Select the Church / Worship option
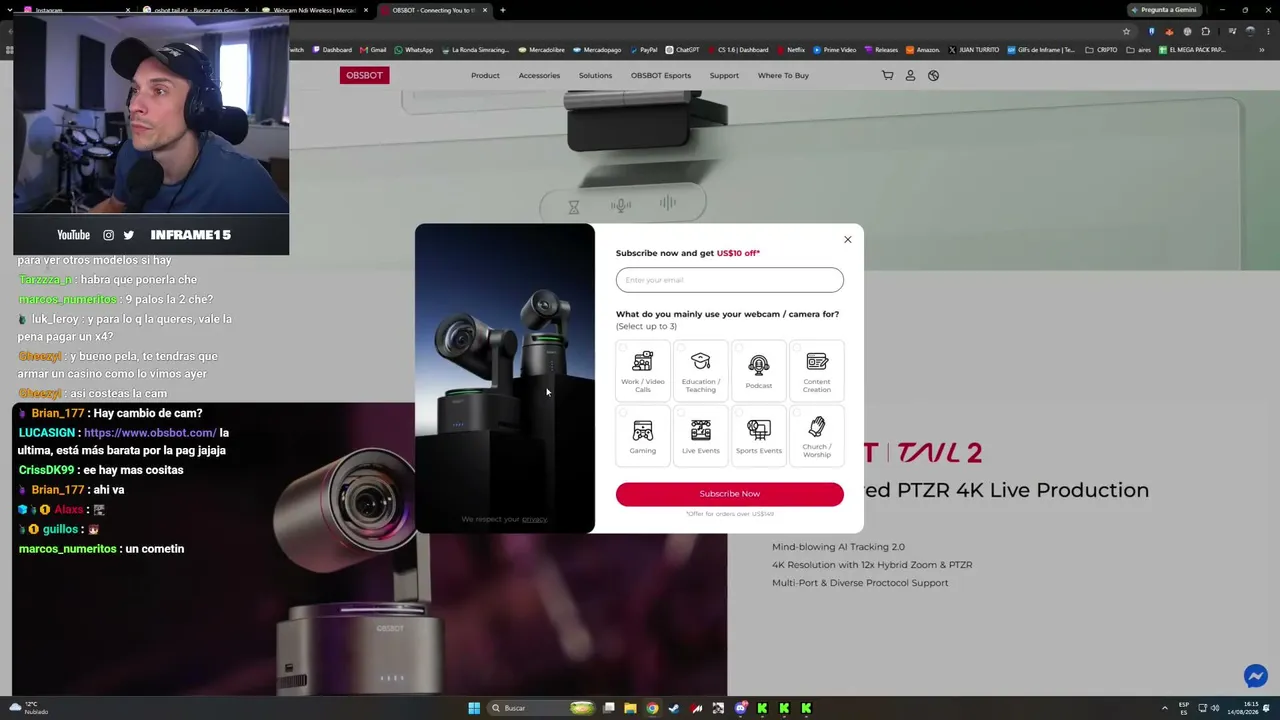 817,436
